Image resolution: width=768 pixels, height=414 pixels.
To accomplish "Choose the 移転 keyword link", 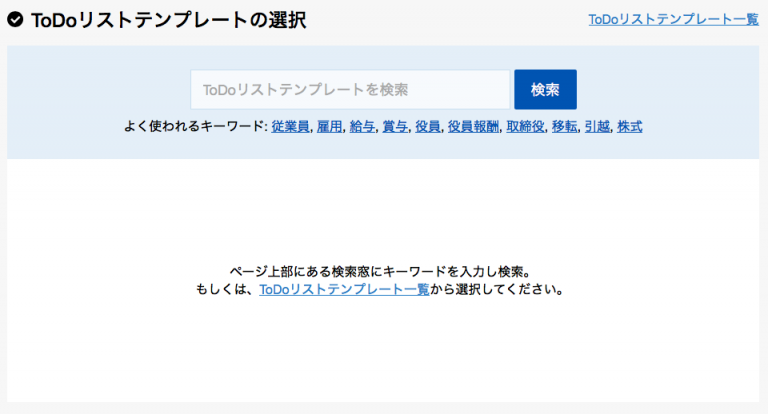I will click(x=564, y=127).
